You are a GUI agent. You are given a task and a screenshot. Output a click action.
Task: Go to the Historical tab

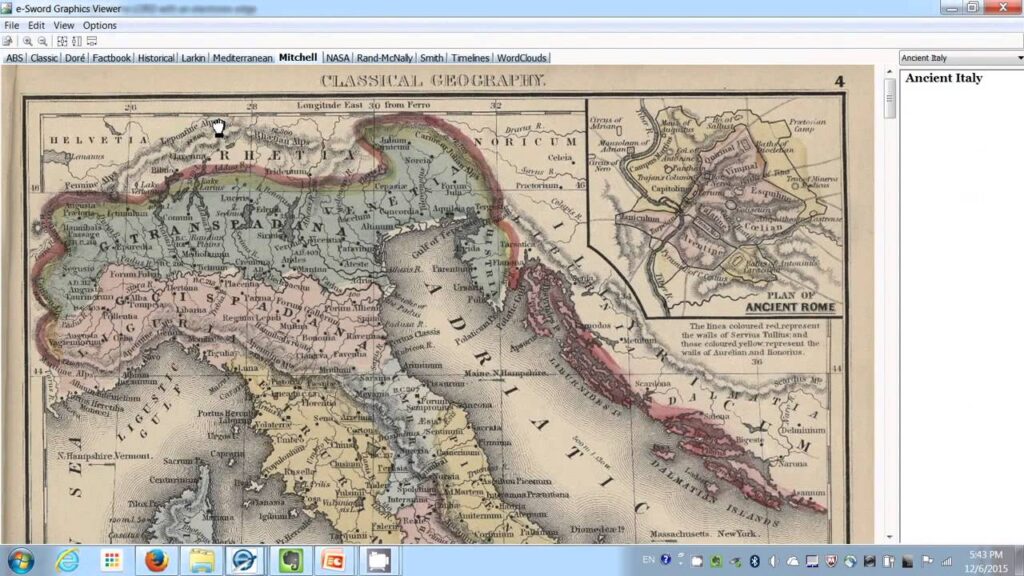pyautogui.click(x=156, y=58)
